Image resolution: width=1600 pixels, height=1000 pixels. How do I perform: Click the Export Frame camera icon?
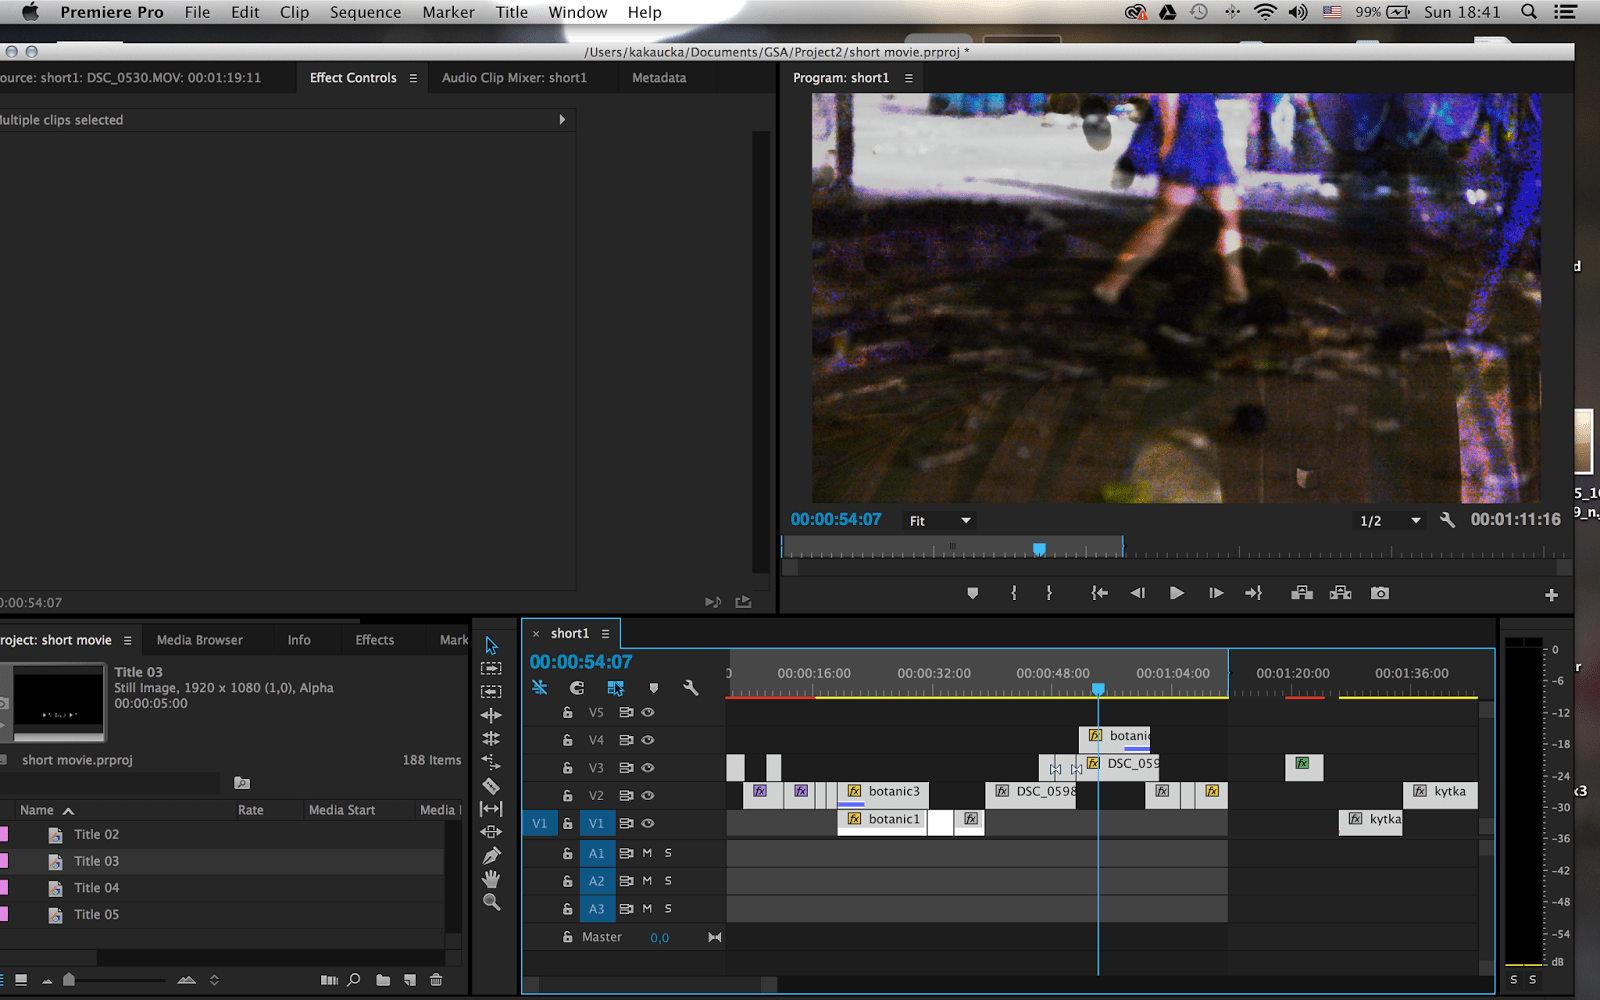[x=1380, y=593]
